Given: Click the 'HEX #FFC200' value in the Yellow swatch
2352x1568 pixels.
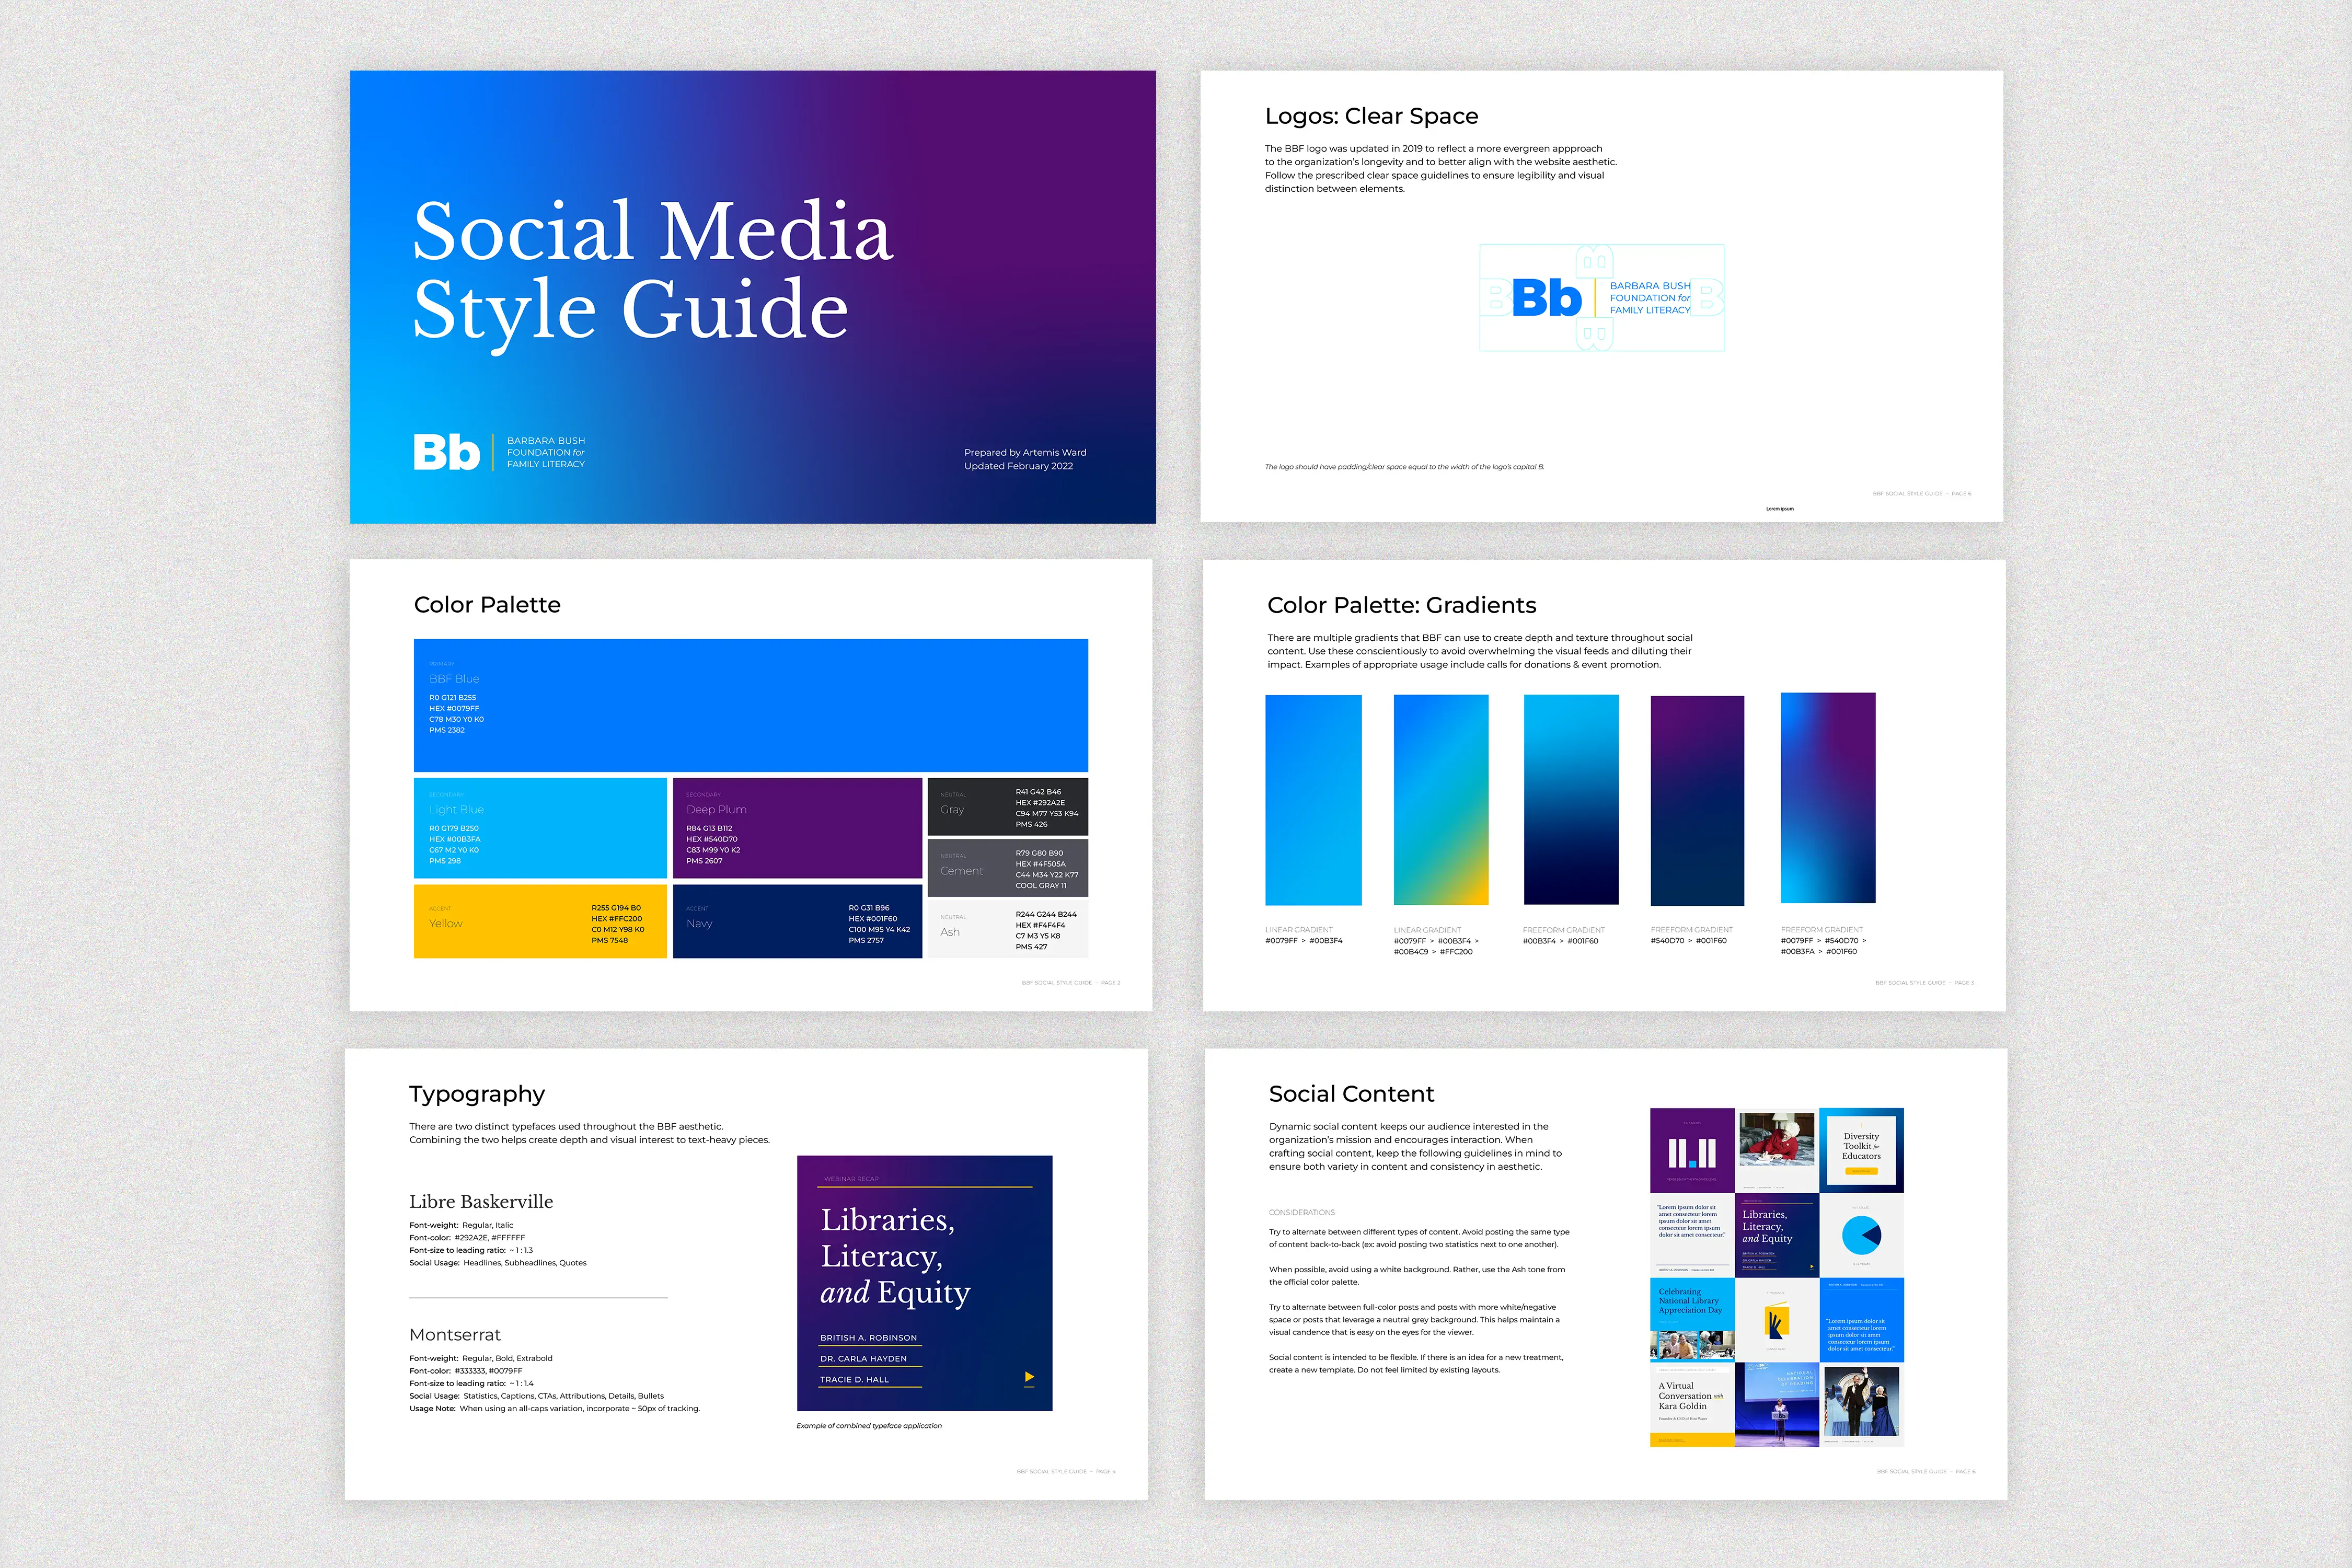Looking at the screenshot, I should pyautogui.click(x=617, y=919).
